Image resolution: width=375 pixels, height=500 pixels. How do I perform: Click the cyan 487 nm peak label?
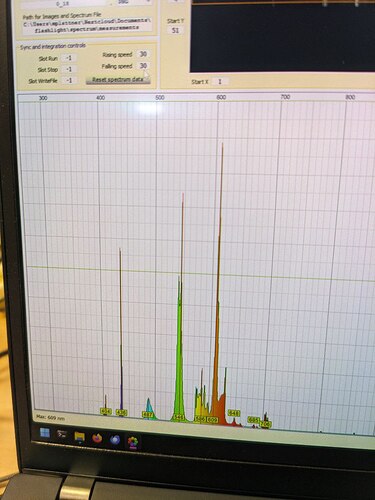pos(148,415)
